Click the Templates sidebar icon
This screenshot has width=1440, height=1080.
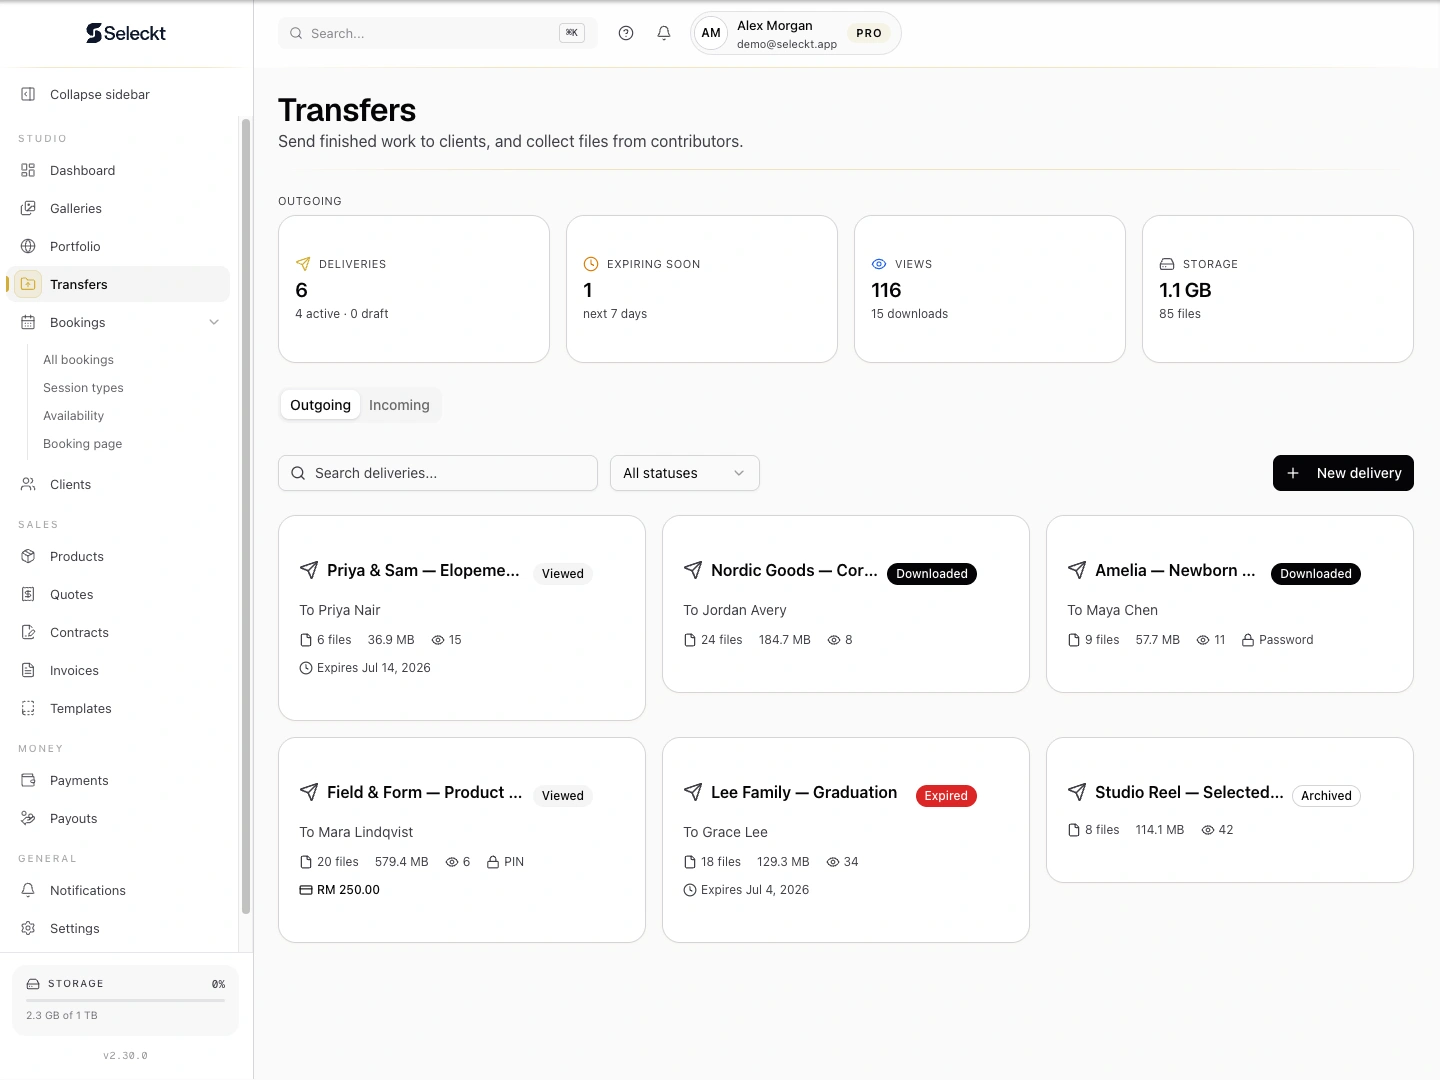click(x=28, y=708)
